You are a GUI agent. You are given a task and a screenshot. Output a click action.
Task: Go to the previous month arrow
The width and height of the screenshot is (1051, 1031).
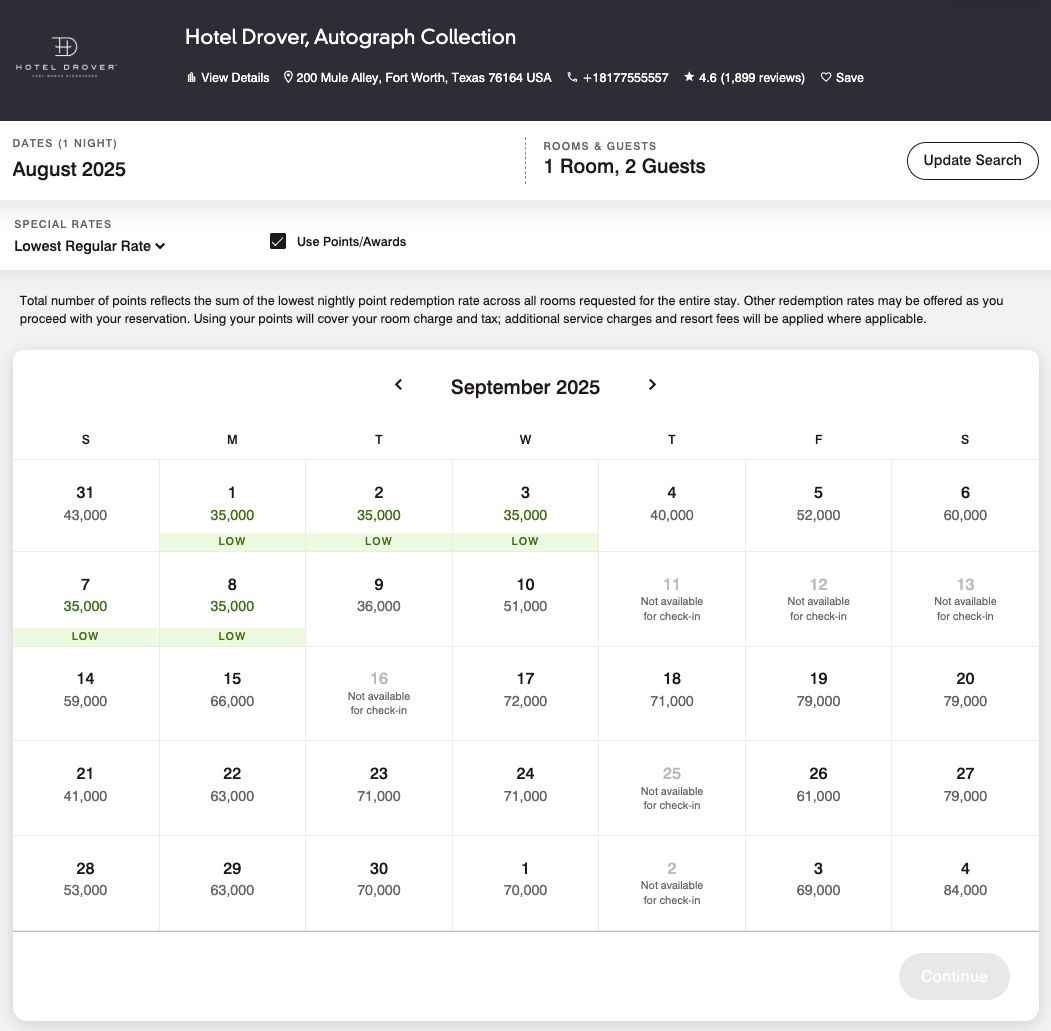tap(399, 385)
